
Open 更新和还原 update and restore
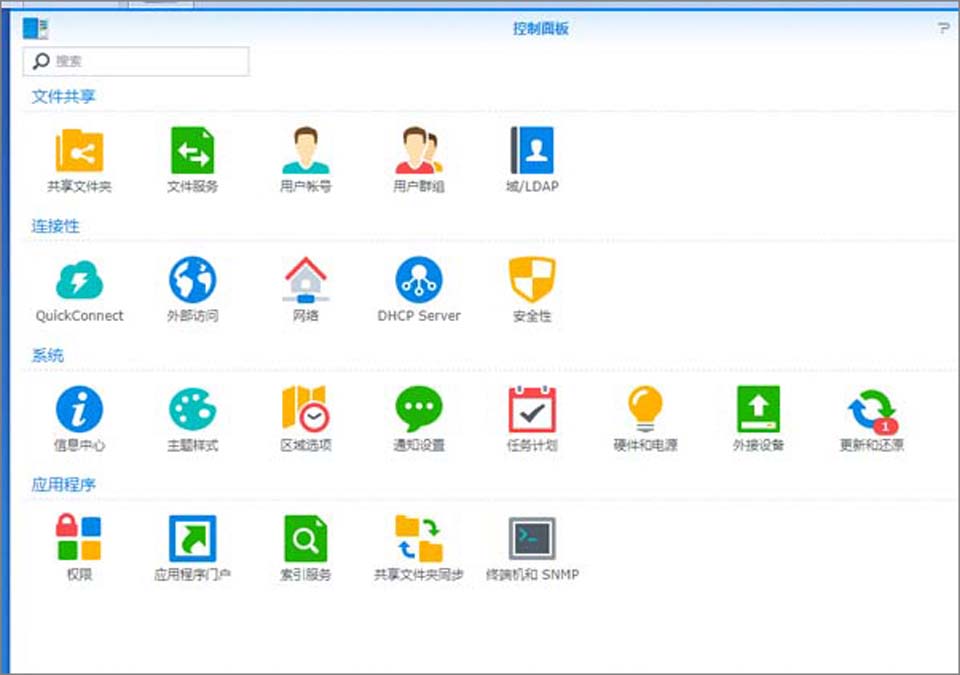pyautogui.click(x=872, y=409)
